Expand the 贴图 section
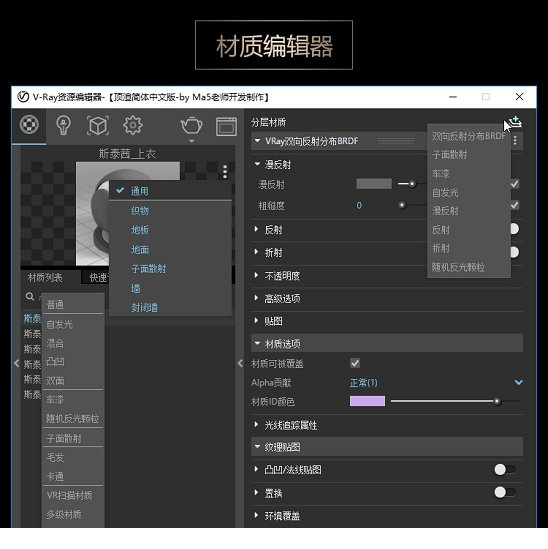 click(x=256, y=321)
